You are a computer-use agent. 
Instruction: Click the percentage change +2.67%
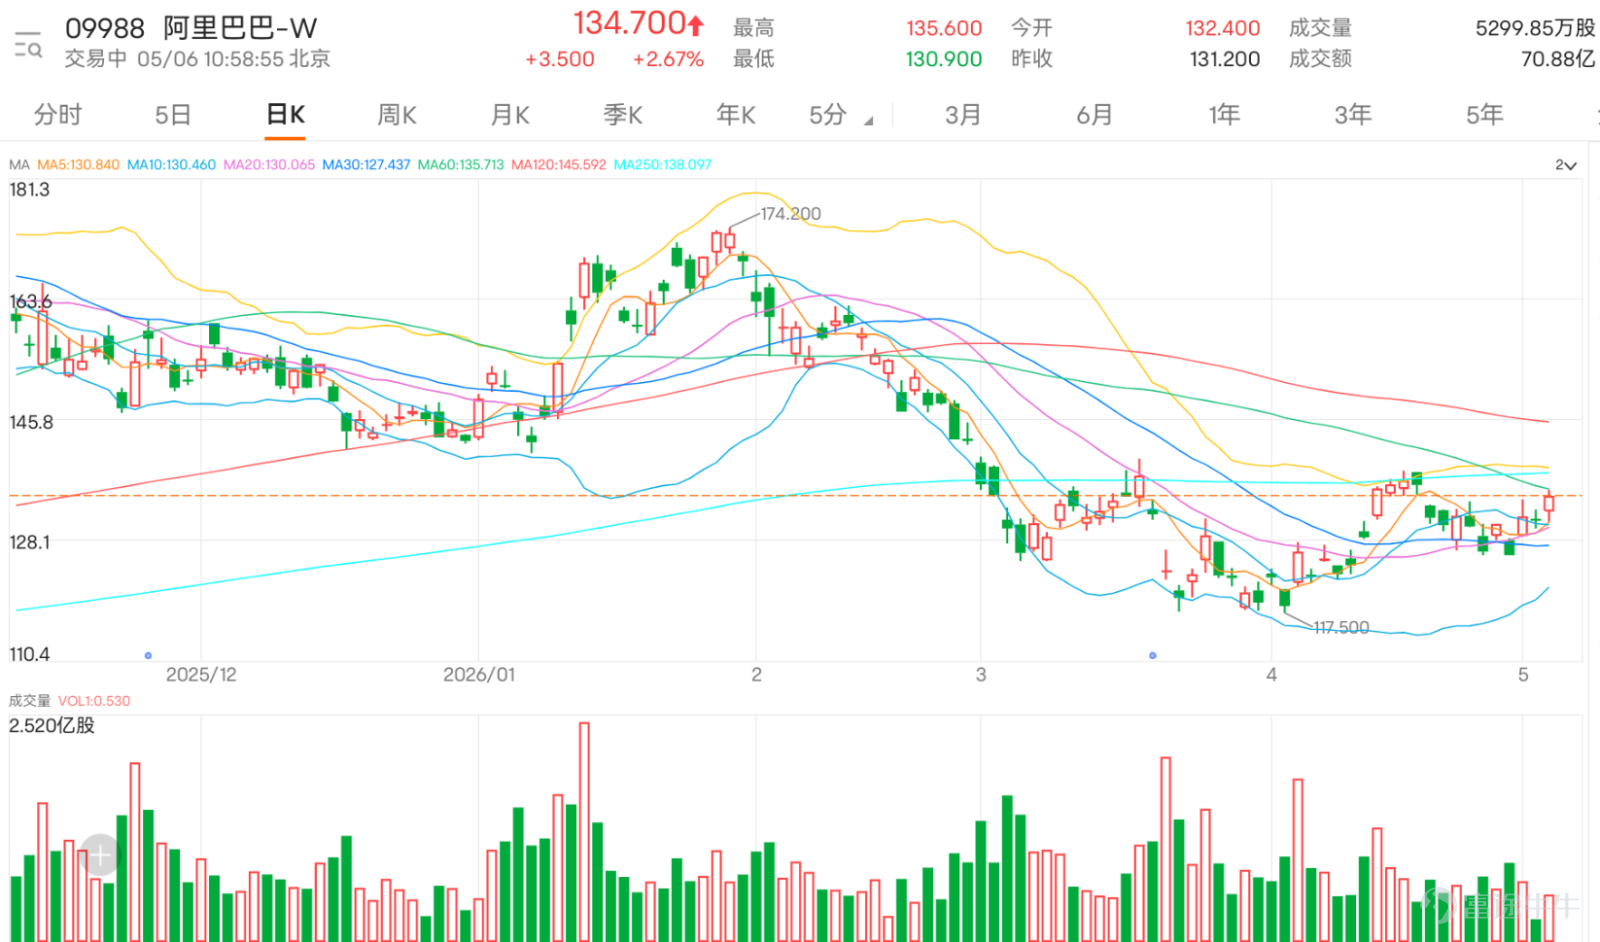(668, 59)
